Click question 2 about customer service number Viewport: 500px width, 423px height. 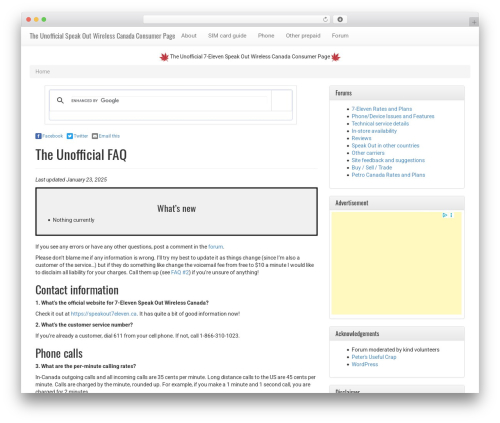[x=84, y=325]
